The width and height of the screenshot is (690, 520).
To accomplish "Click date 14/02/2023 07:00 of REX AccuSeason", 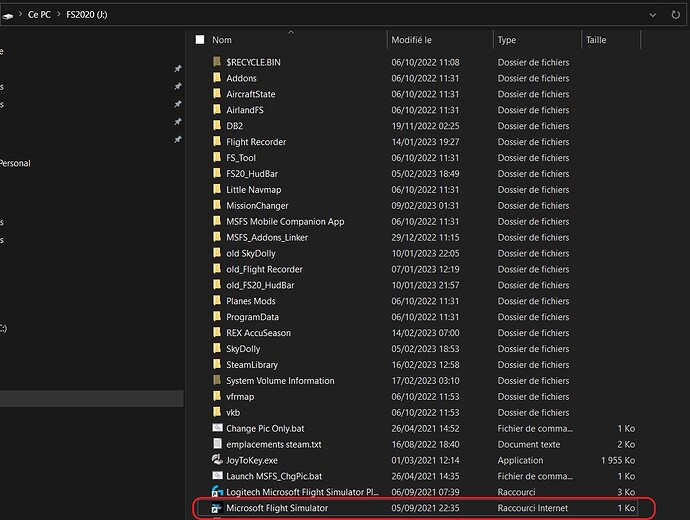I will tap(425, 333).
